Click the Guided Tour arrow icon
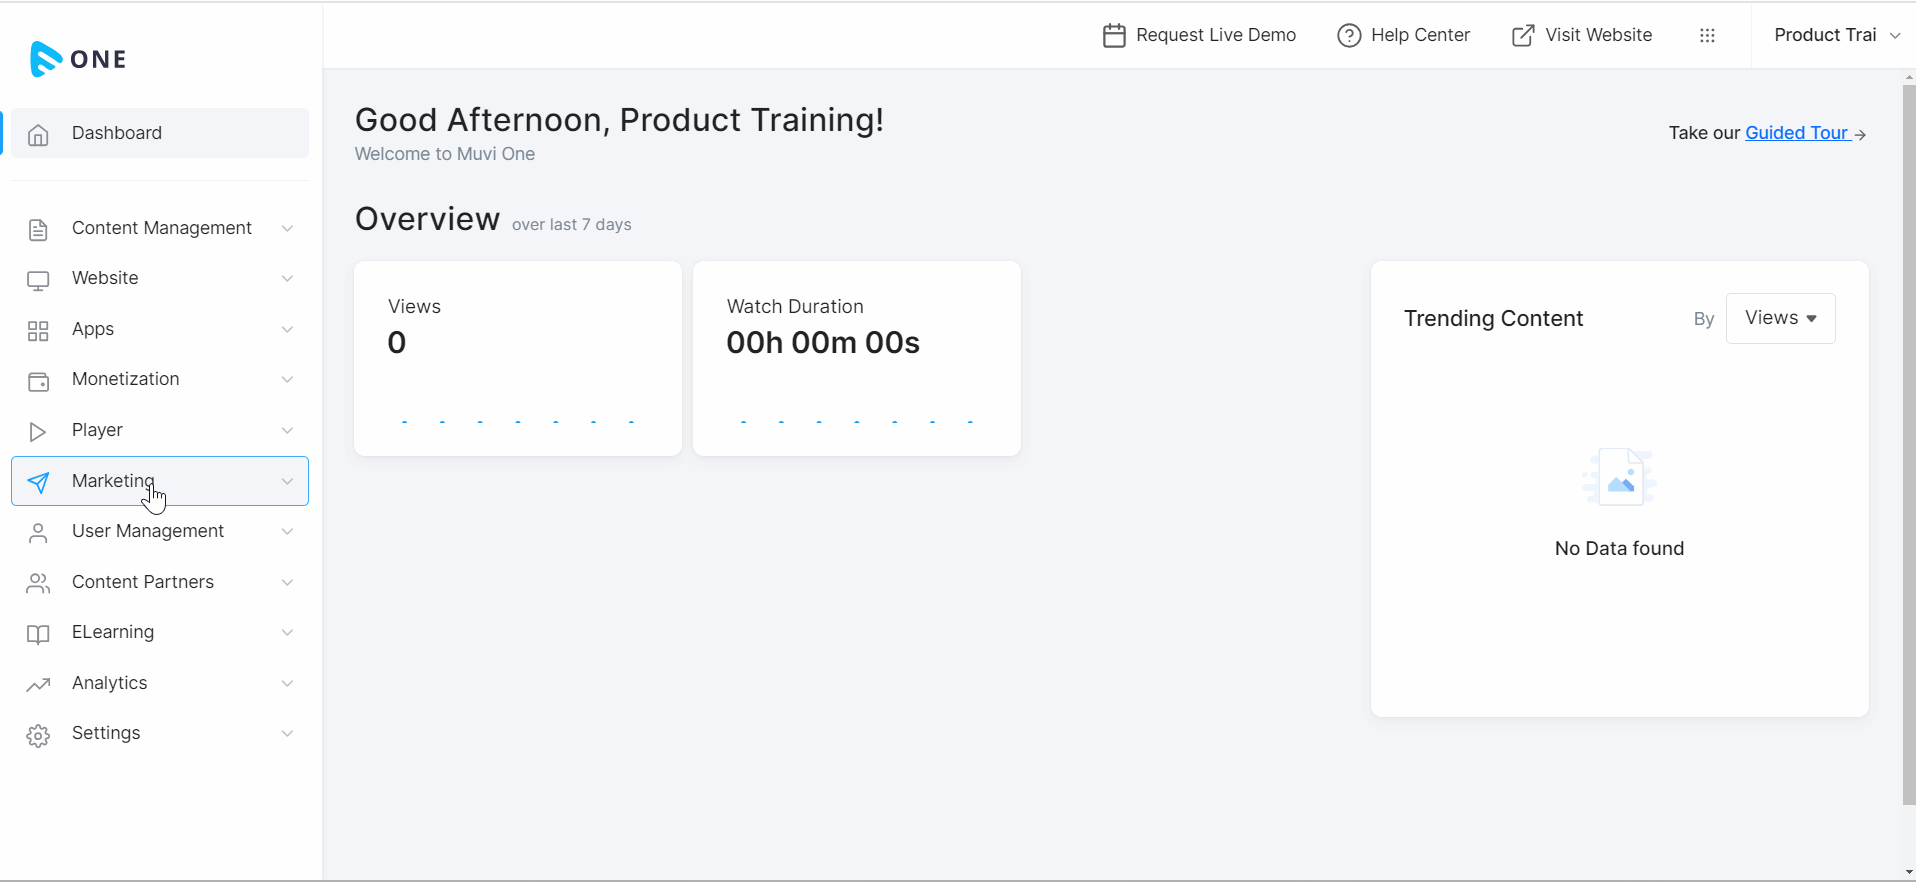1916x882 pixels. pyautogui.click(x=1860, y=135)
